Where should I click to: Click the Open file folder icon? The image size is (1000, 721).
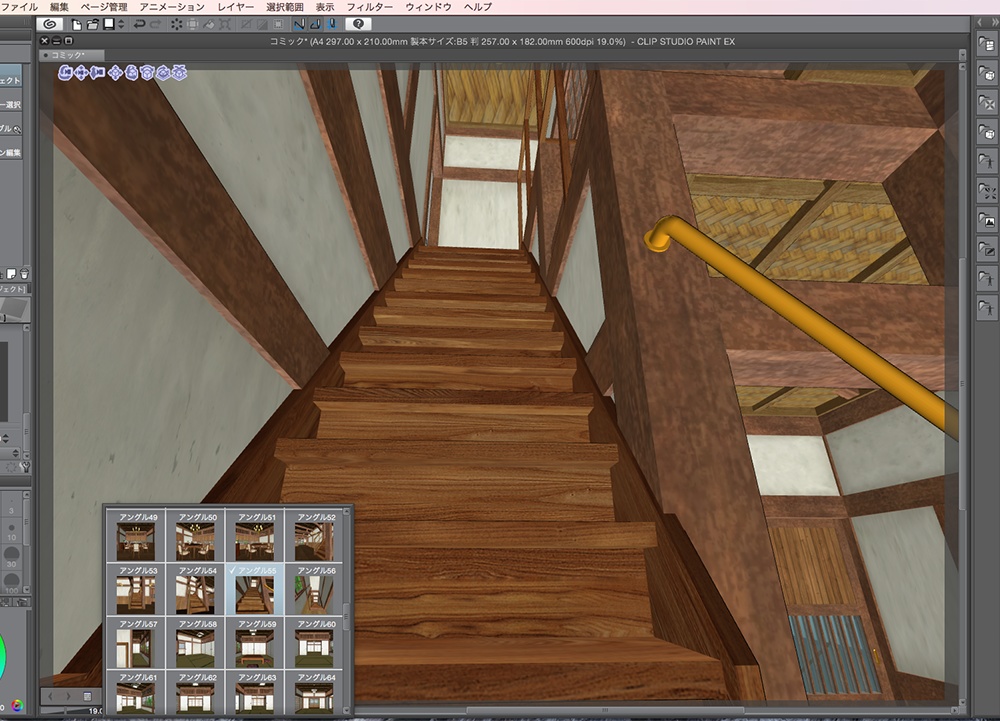pos(93,24)
